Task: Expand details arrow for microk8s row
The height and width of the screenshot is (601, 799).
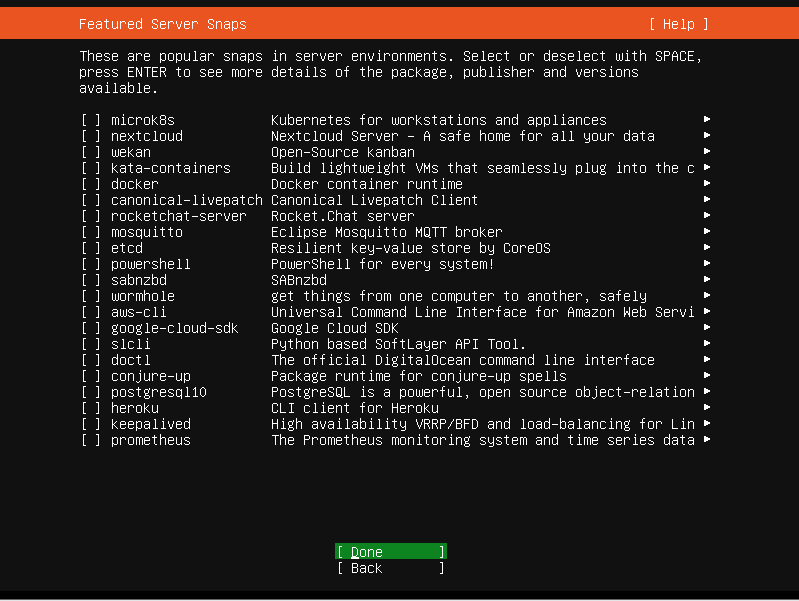Action: click(x=707, y=119)
